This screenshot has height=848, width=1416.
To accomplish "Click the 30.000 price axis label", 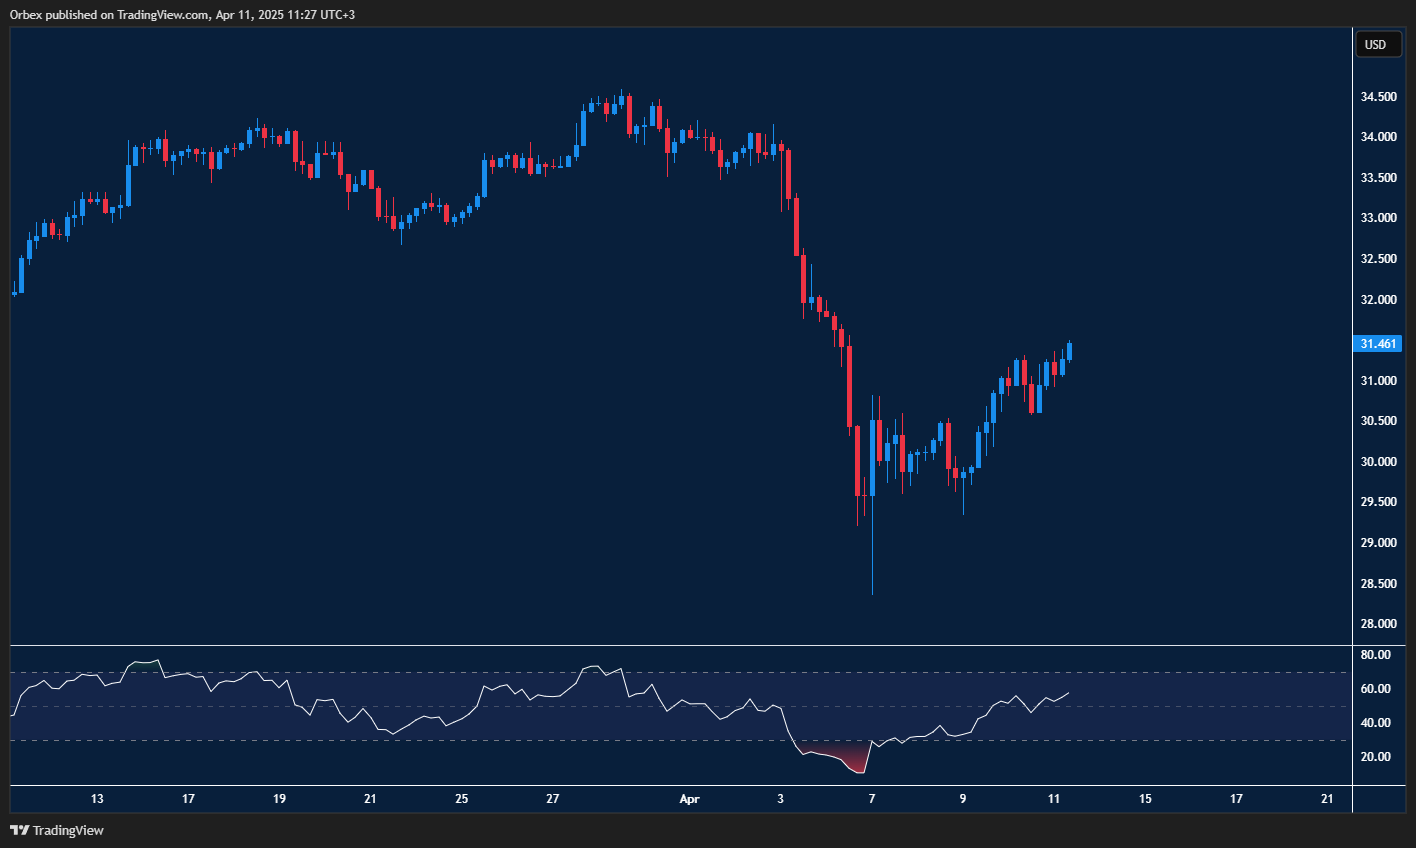I will [x=1378, y=462].
